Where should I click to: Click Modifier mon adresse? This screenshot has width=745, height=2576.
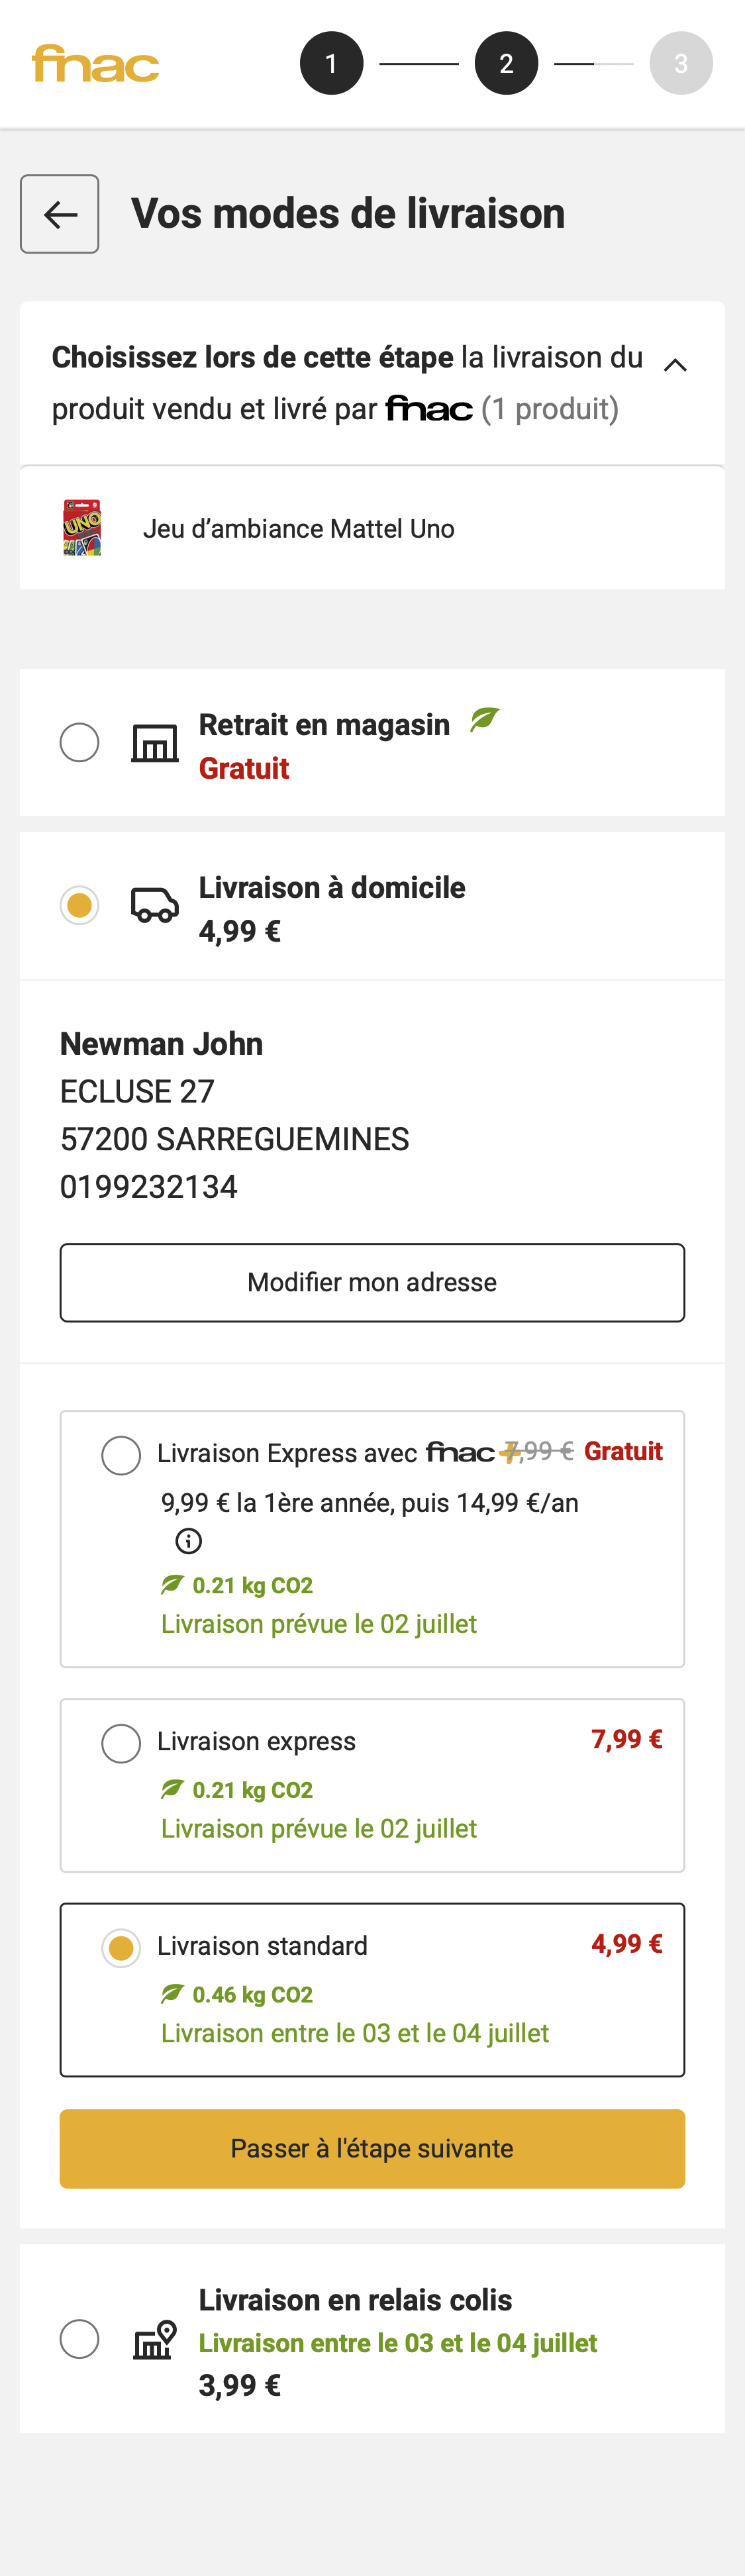click(372, 1282)
